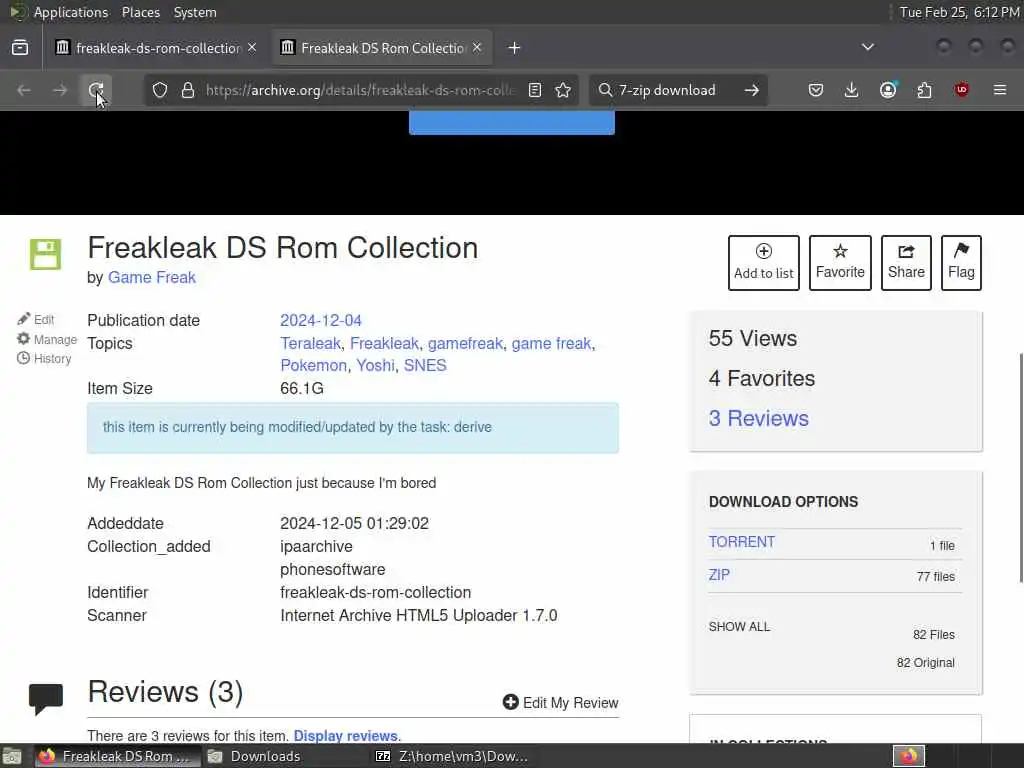Flag this item
Screen dimensions: 1024x768
[x=961, y=263]
